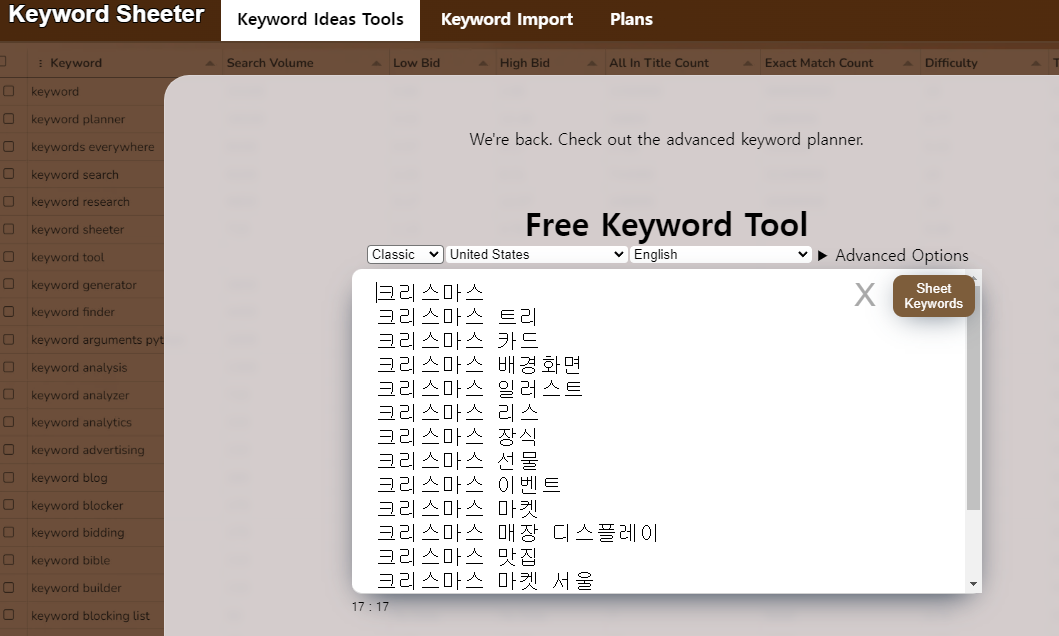This screenshot has height=636, width=1059.
Task: Open the Plans tab
Action: click(x=631, y=20)
